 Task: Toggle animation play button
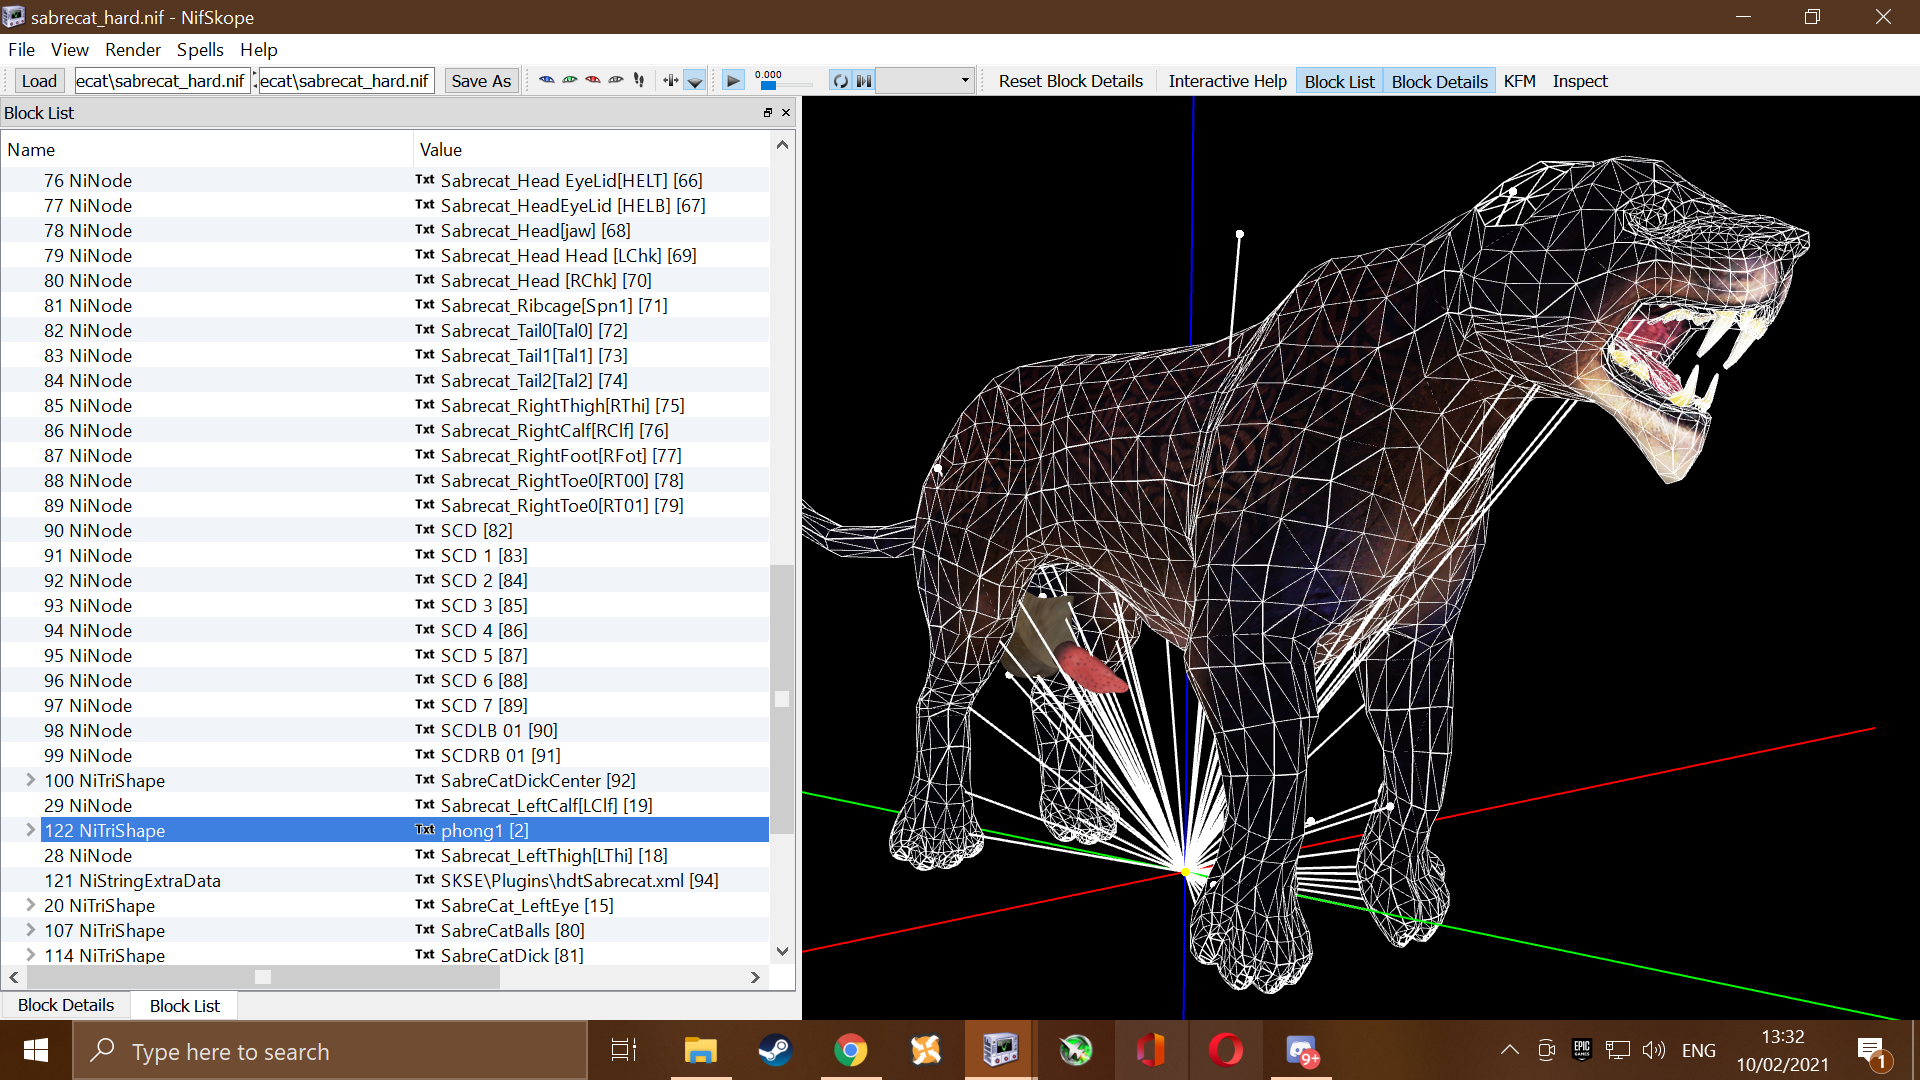(733, 81)
